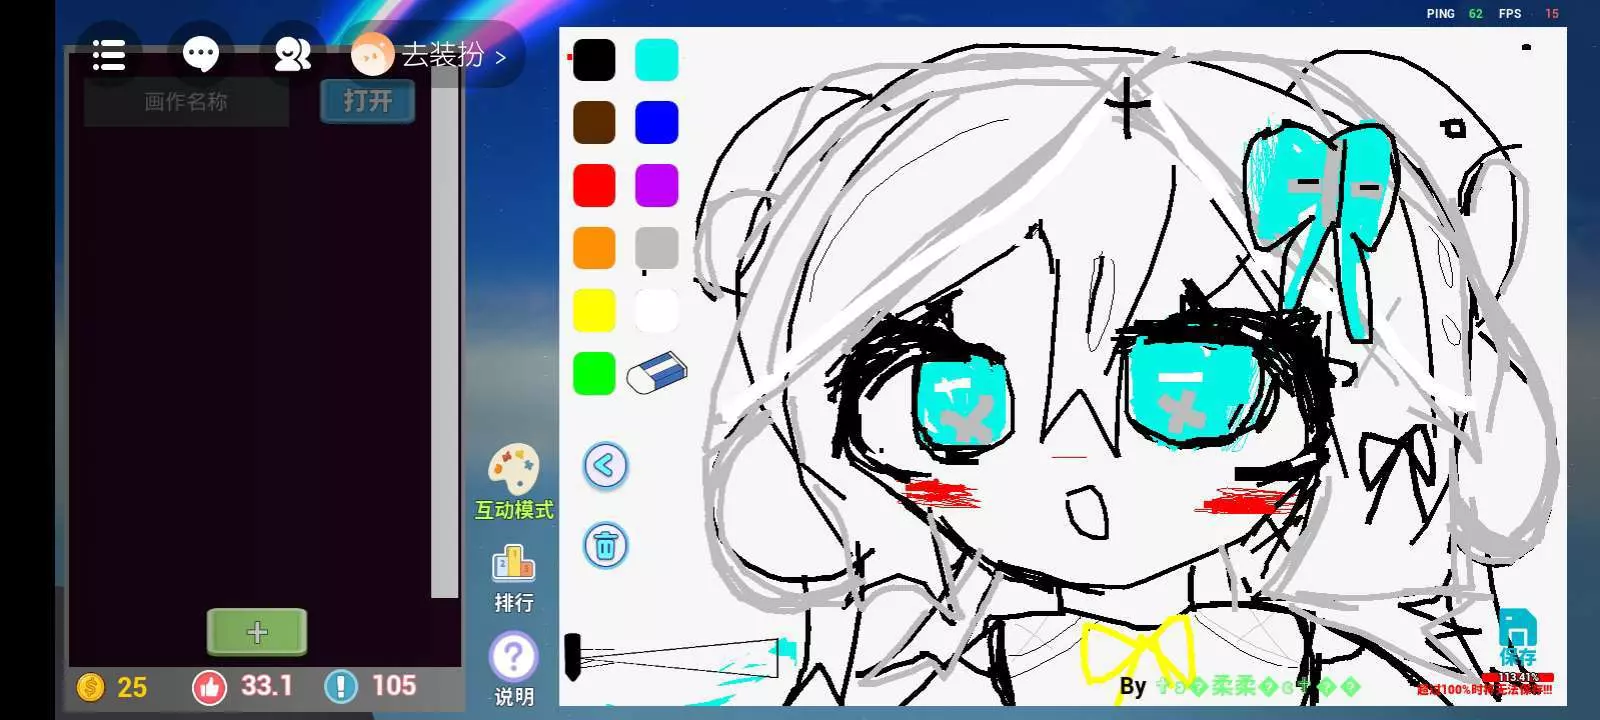Save drawing with 保存 icon

point(1517,638)
